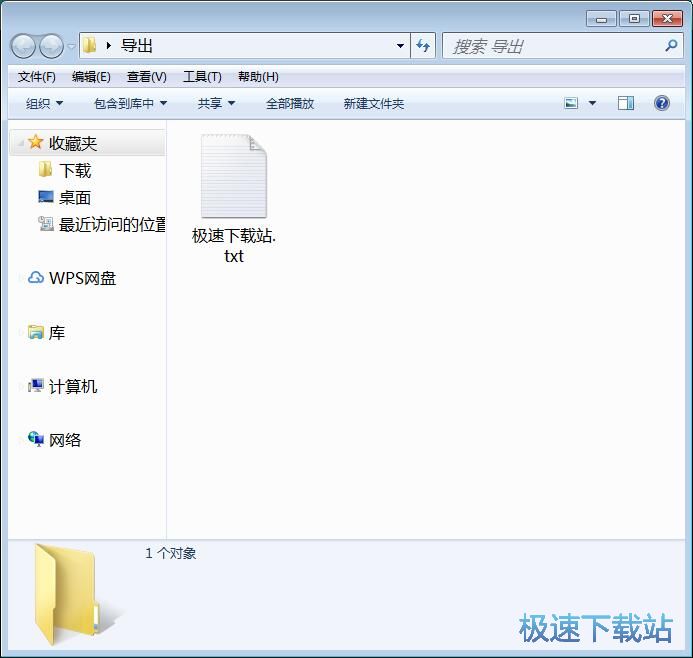Open the address bar history dropdown
693x658 pixels.
(x=400, y=46)
